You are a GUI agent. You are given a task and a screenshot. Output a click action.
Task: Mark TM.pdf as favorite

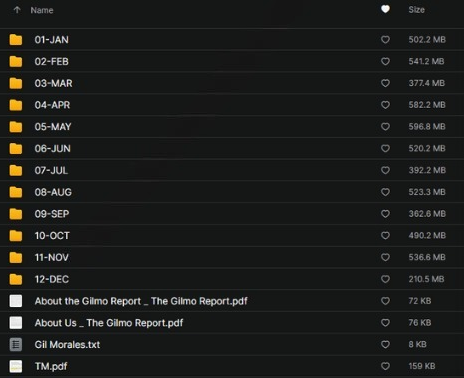[385, 366]
